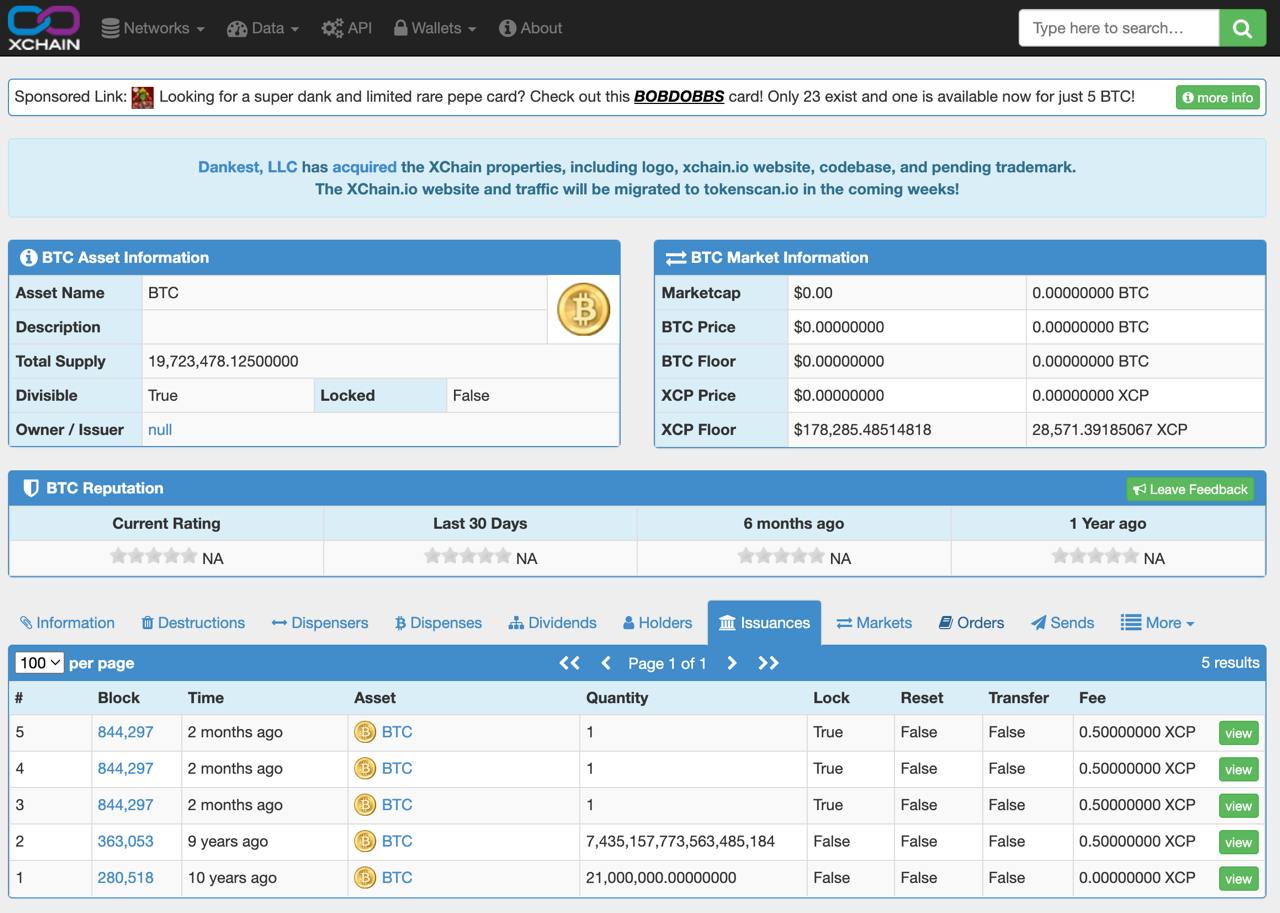Switch to the Dividends tab
Viewport: 1280px width, 913px height.
click(552, 622)
